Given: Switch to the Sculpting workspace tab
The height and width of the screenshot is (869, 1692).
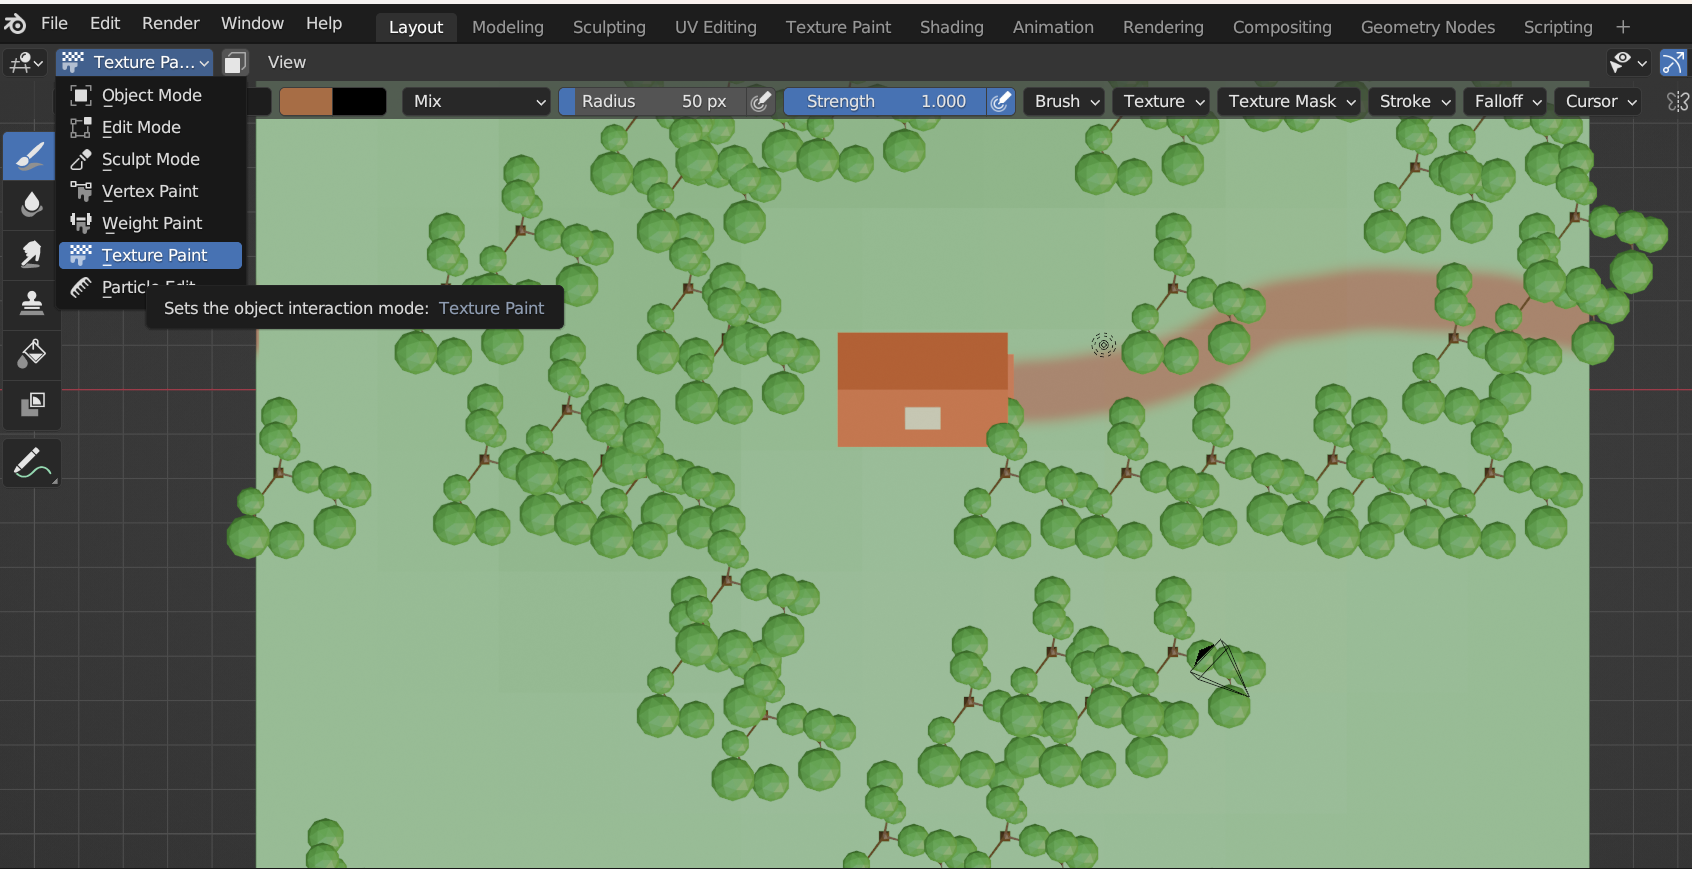Looking at the screenshot, I should click(609, 27).
